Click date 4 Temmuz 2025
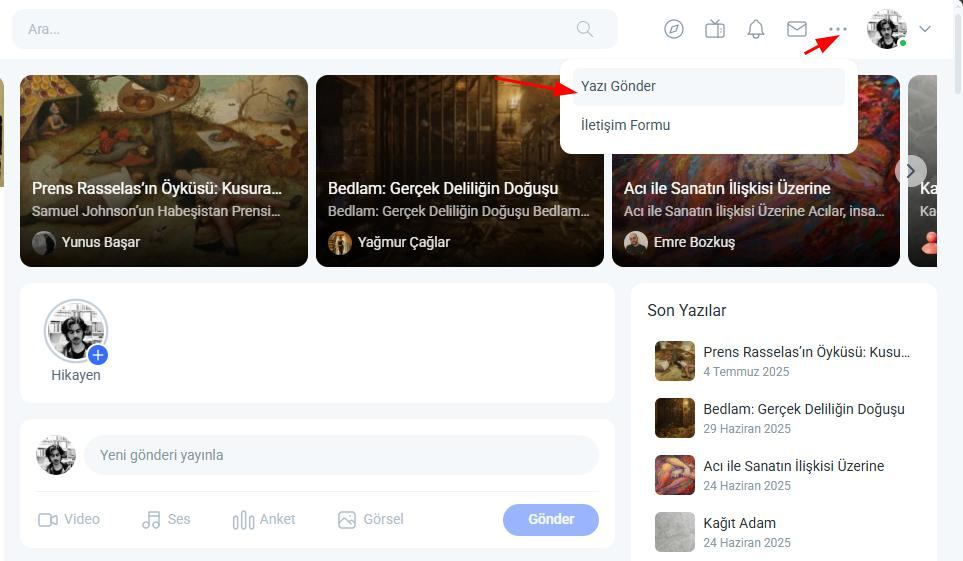Screen dimensions: 963x561 [x=746, y=372]
